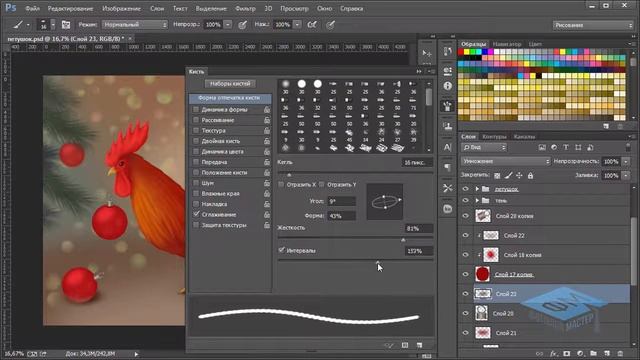
Task: Open the workspace Рисование dropdown
Action: (593, 25)
